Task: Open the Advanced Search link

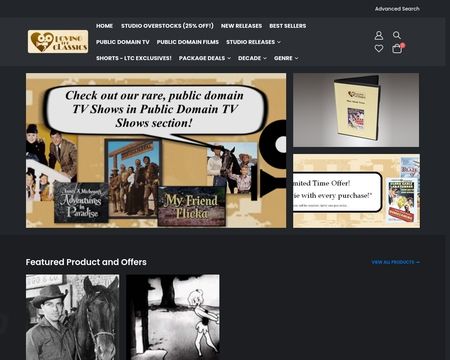Action: [397, 9]
